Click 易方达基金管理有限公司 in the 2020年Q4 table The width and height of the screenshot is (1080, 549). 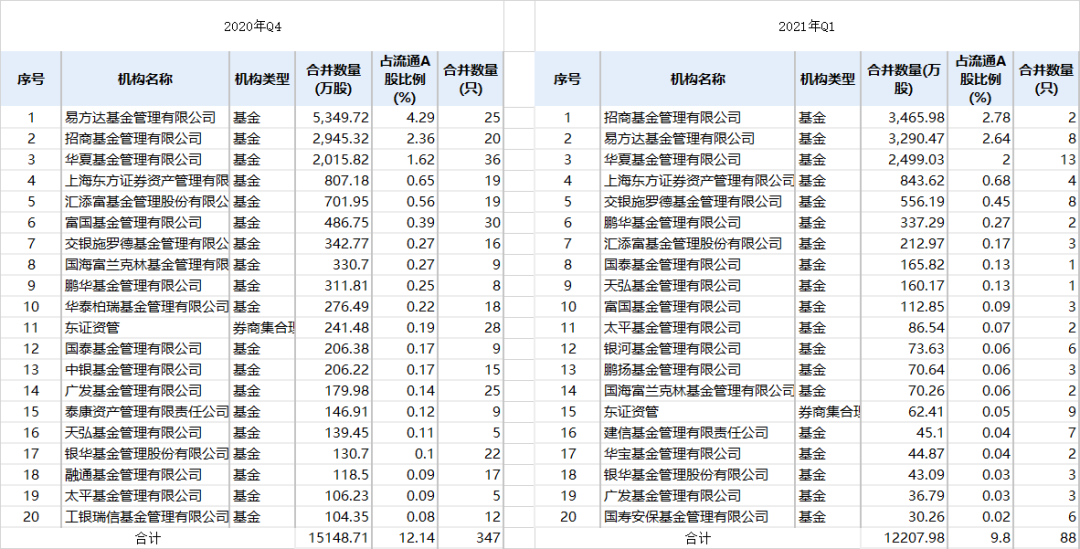(x=140, y=117)
